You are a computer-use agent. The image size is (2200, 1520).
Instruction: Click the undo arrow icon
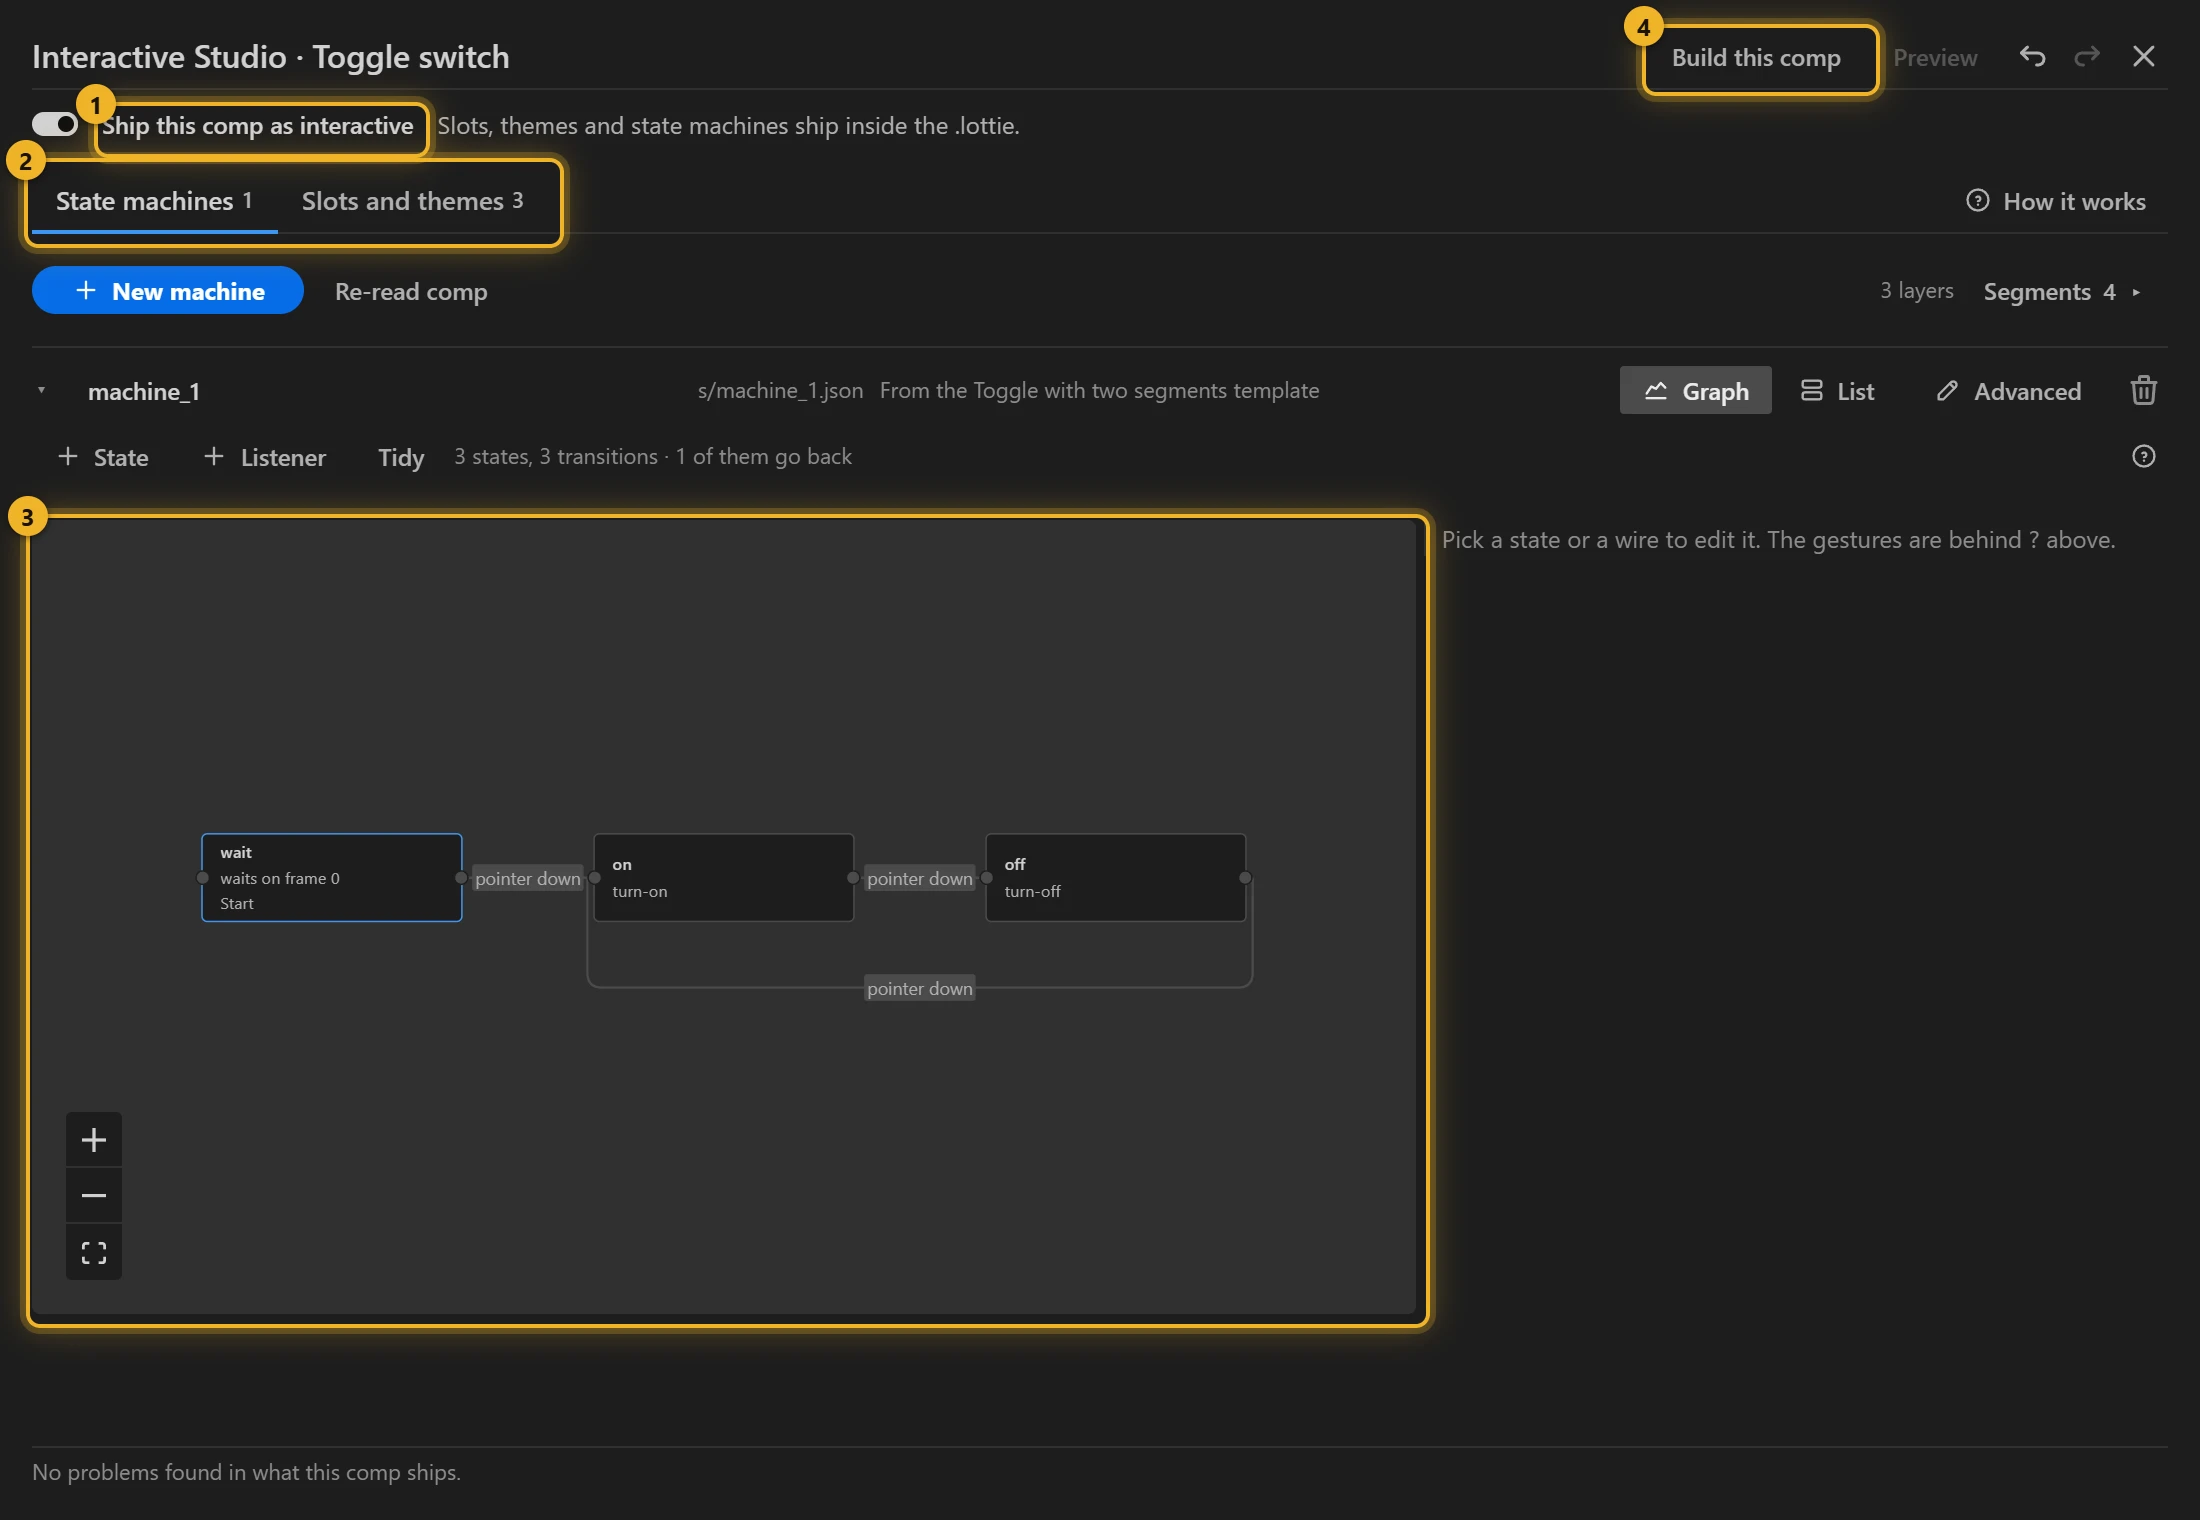tap(2032, 56)
